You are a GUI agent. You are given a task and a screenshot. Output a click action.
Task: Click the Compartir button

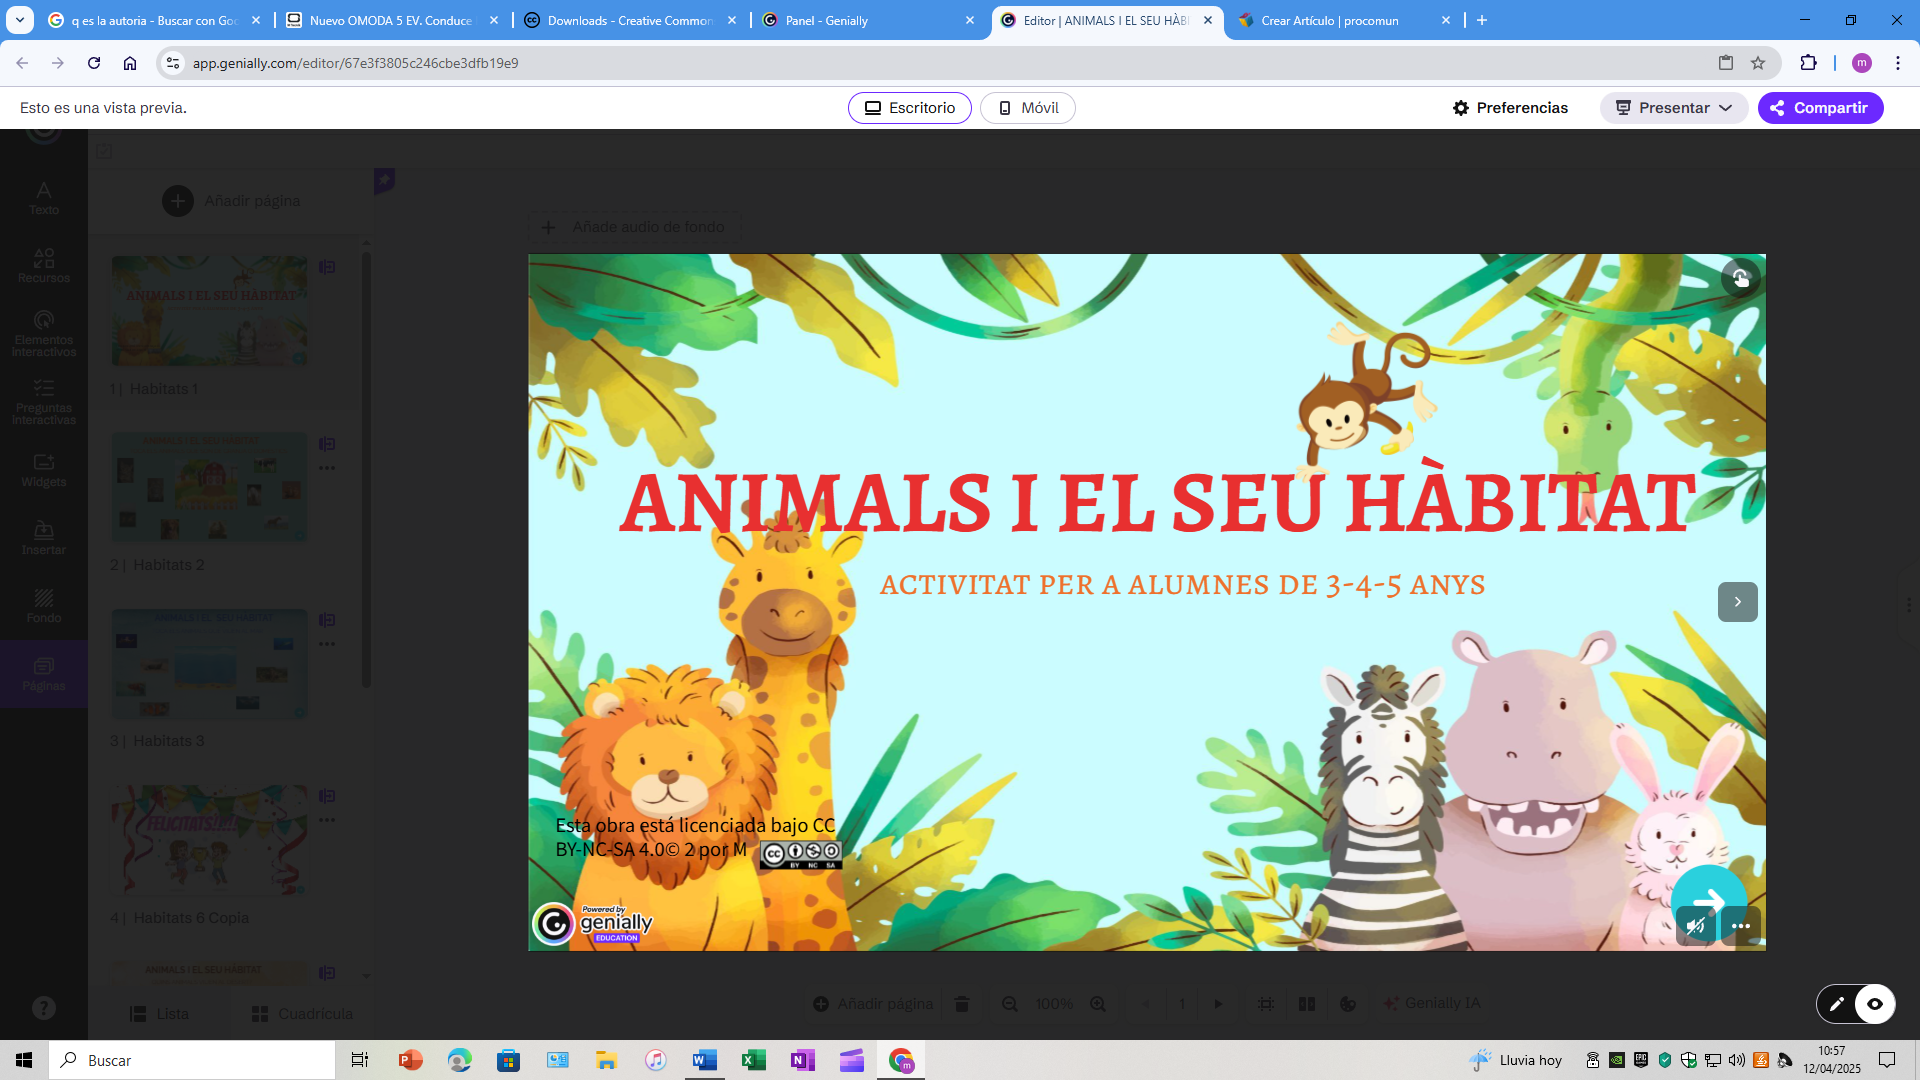coord(1821,107)
